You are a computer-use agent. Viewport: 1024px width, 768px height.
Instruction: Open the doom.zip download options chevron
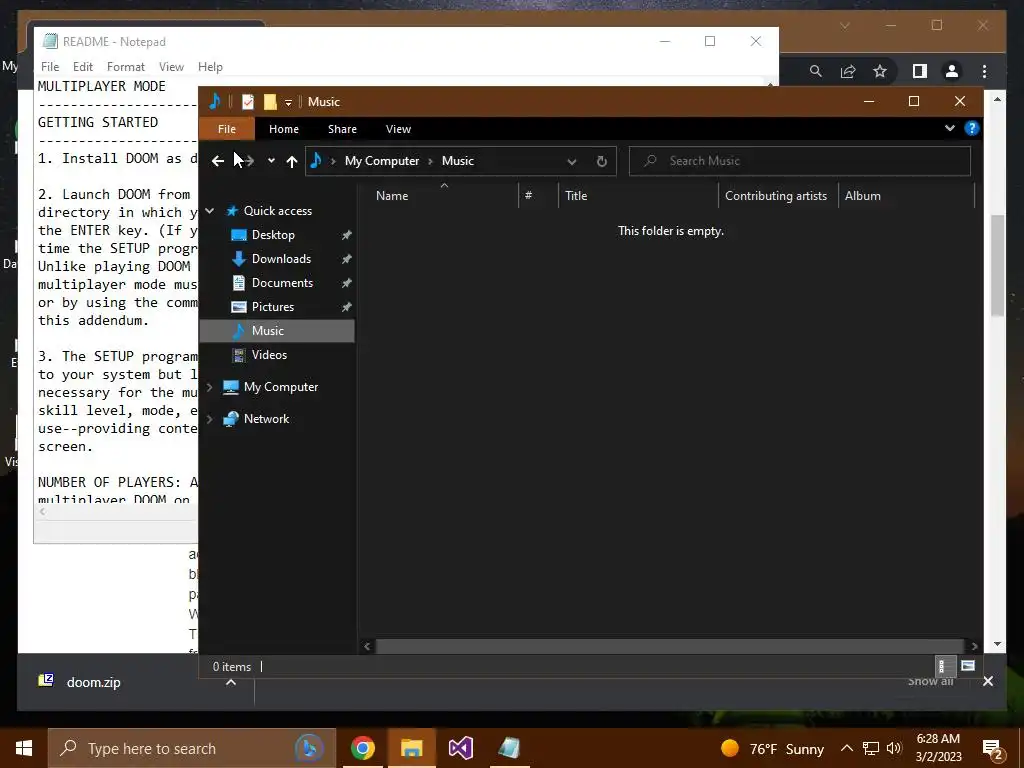[231, 682]
